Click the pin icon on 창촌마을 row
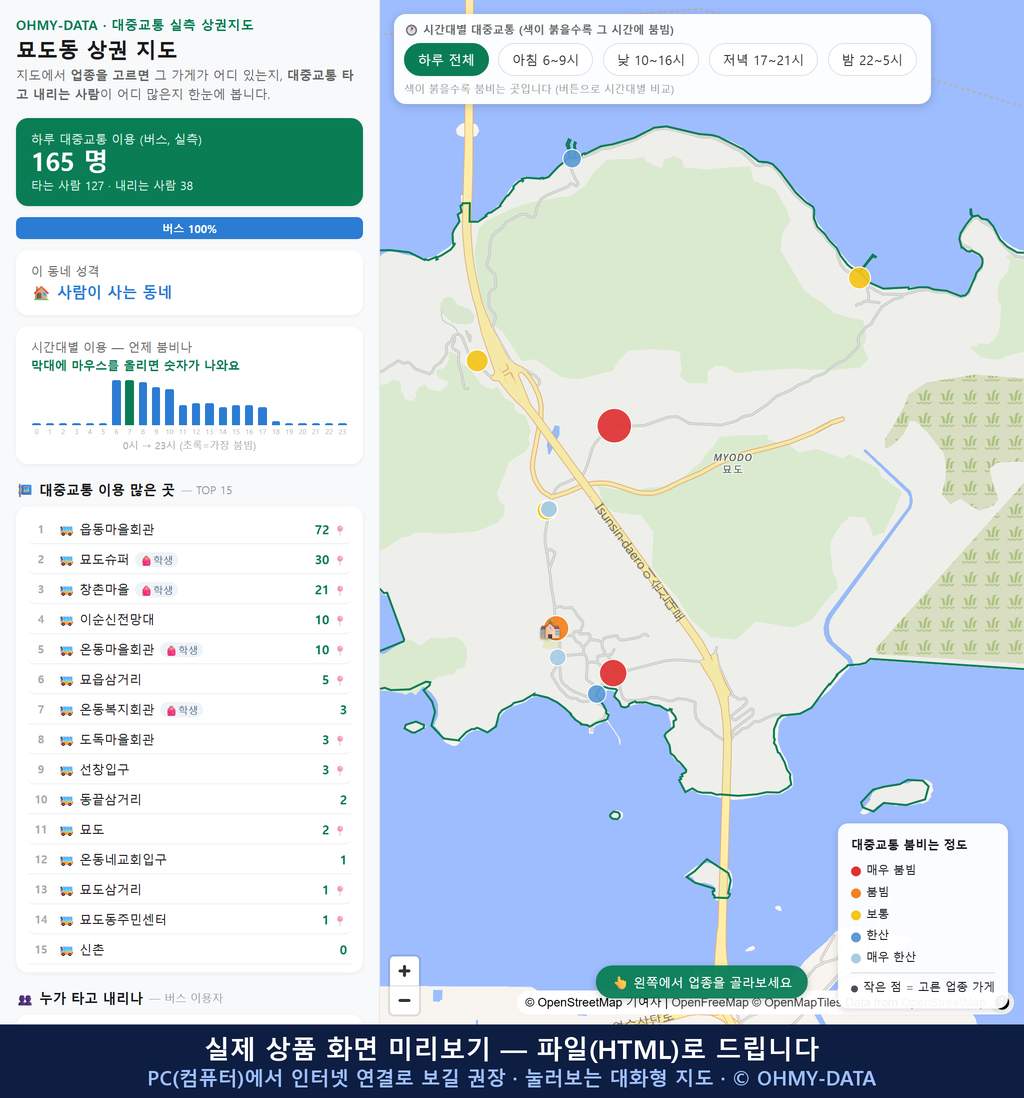This screenshot has height=1098, width=1024. (x=340, y=590)
